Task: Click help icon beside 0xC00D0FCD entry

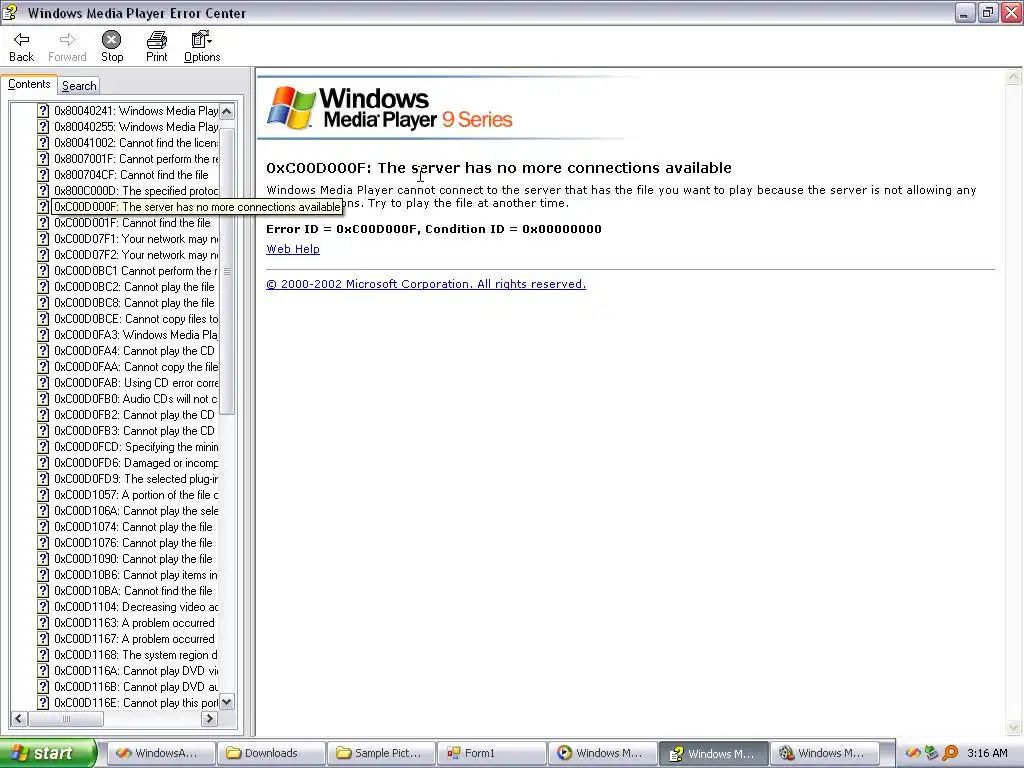Action: tap(43, 447)
